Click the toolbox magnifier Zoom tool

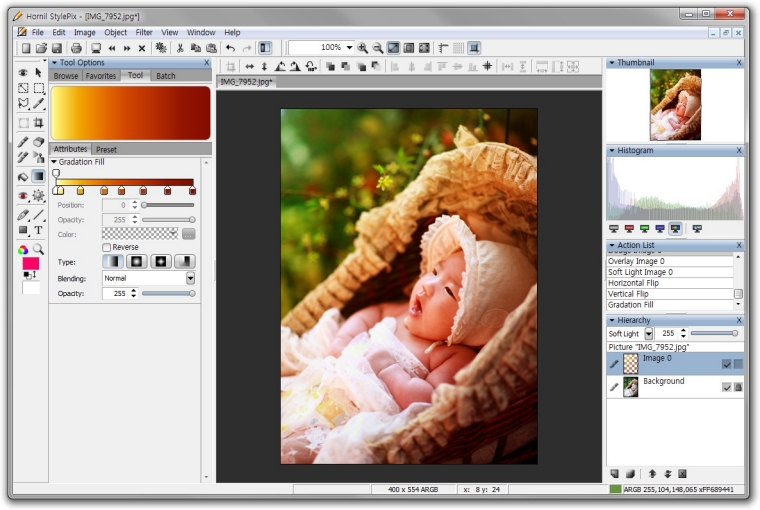pyautogui.click(x=38, y=249)
